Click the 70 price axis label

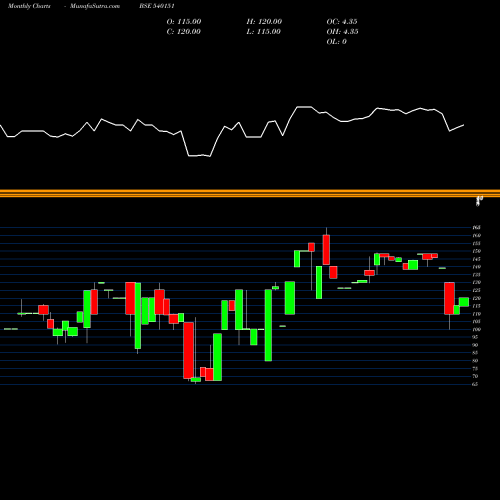click(x=475, y=376)
